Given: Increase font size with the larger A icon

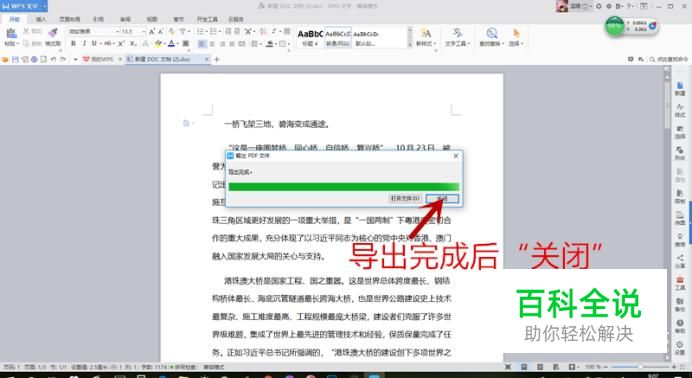Looking at the screenshot, I should point(151,31).
